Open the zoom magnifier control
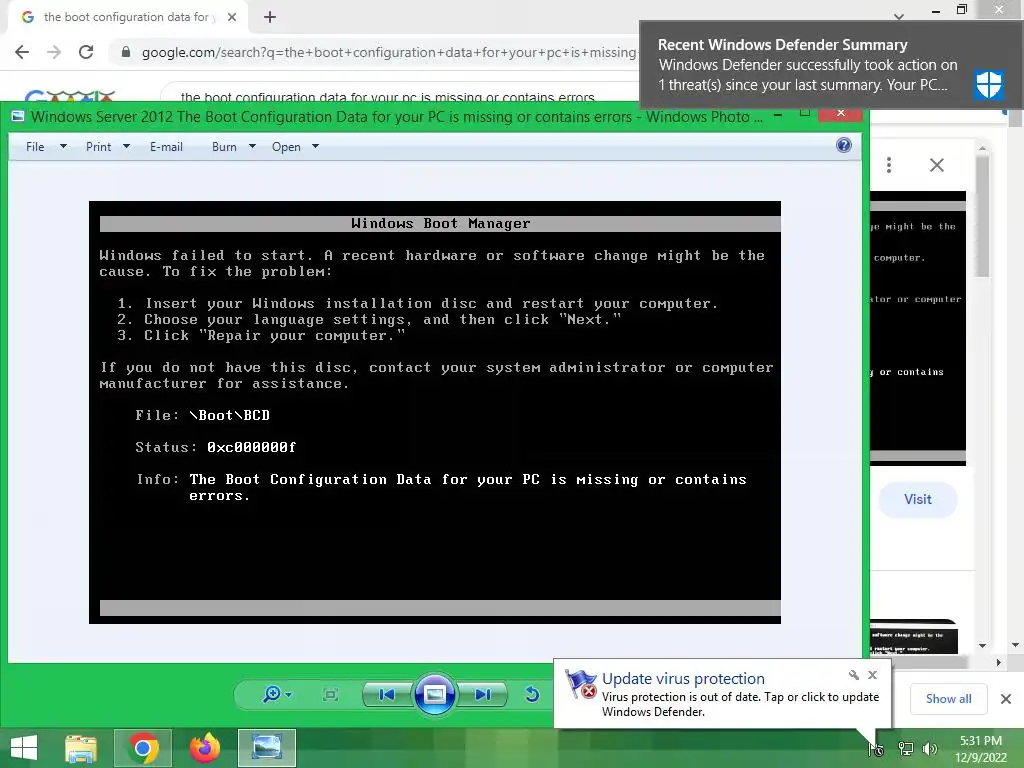Image resolution: width=1024 pixels, height=768 pixels. (276, 694)
